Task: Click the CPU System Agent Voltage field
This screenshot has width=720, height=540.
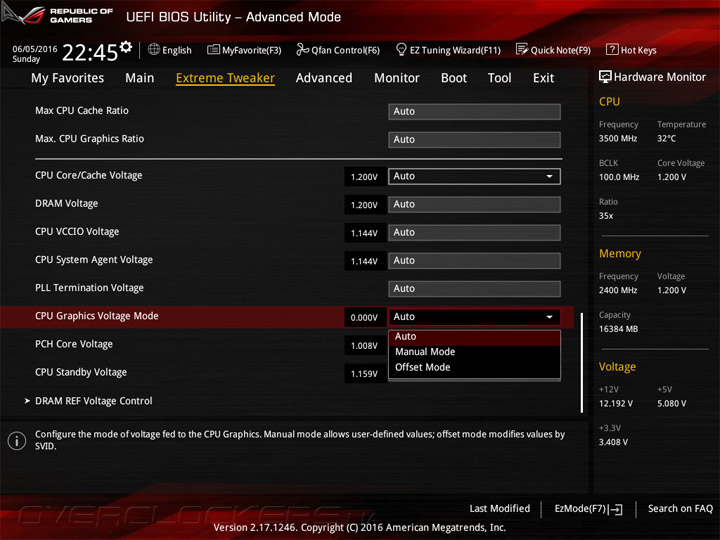Action: click(474, 261)
